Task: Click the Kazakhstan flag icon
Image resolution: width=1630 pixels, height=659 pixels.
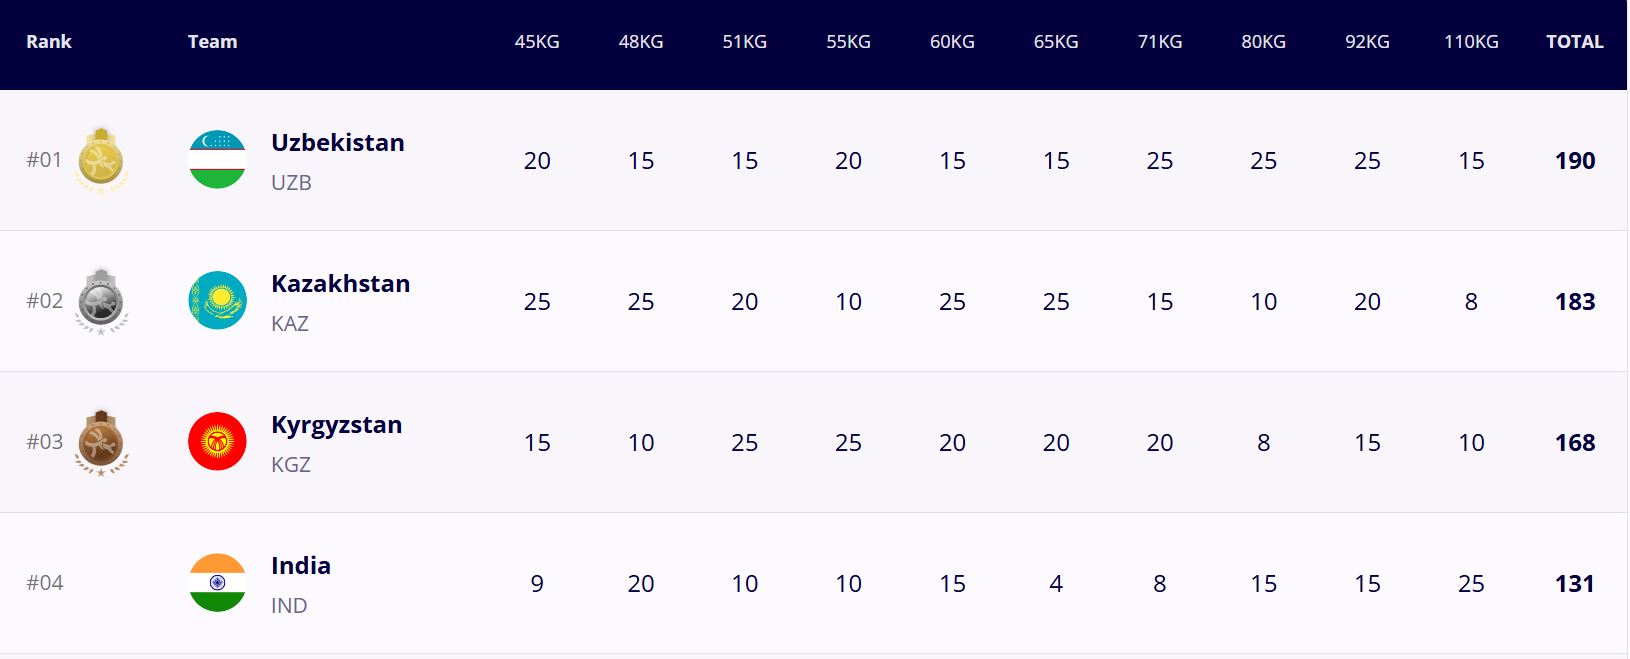Action: pos(217,301)
